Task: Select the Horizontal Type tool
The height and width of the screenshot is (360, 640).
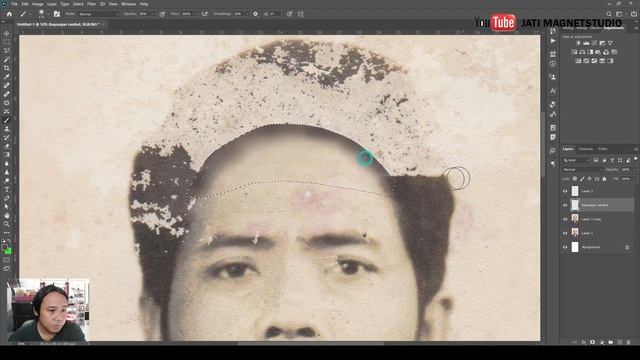Action: coord(7,189)
